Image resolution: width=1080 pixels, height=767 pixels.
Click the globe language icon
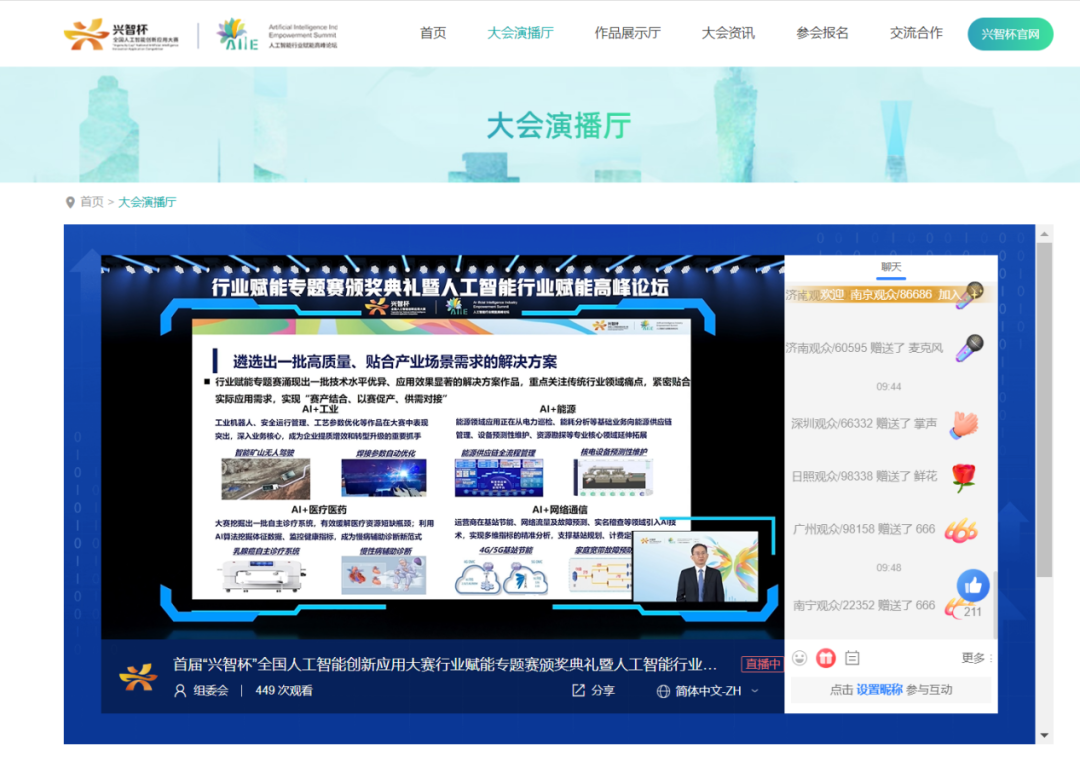click(663, 691)
